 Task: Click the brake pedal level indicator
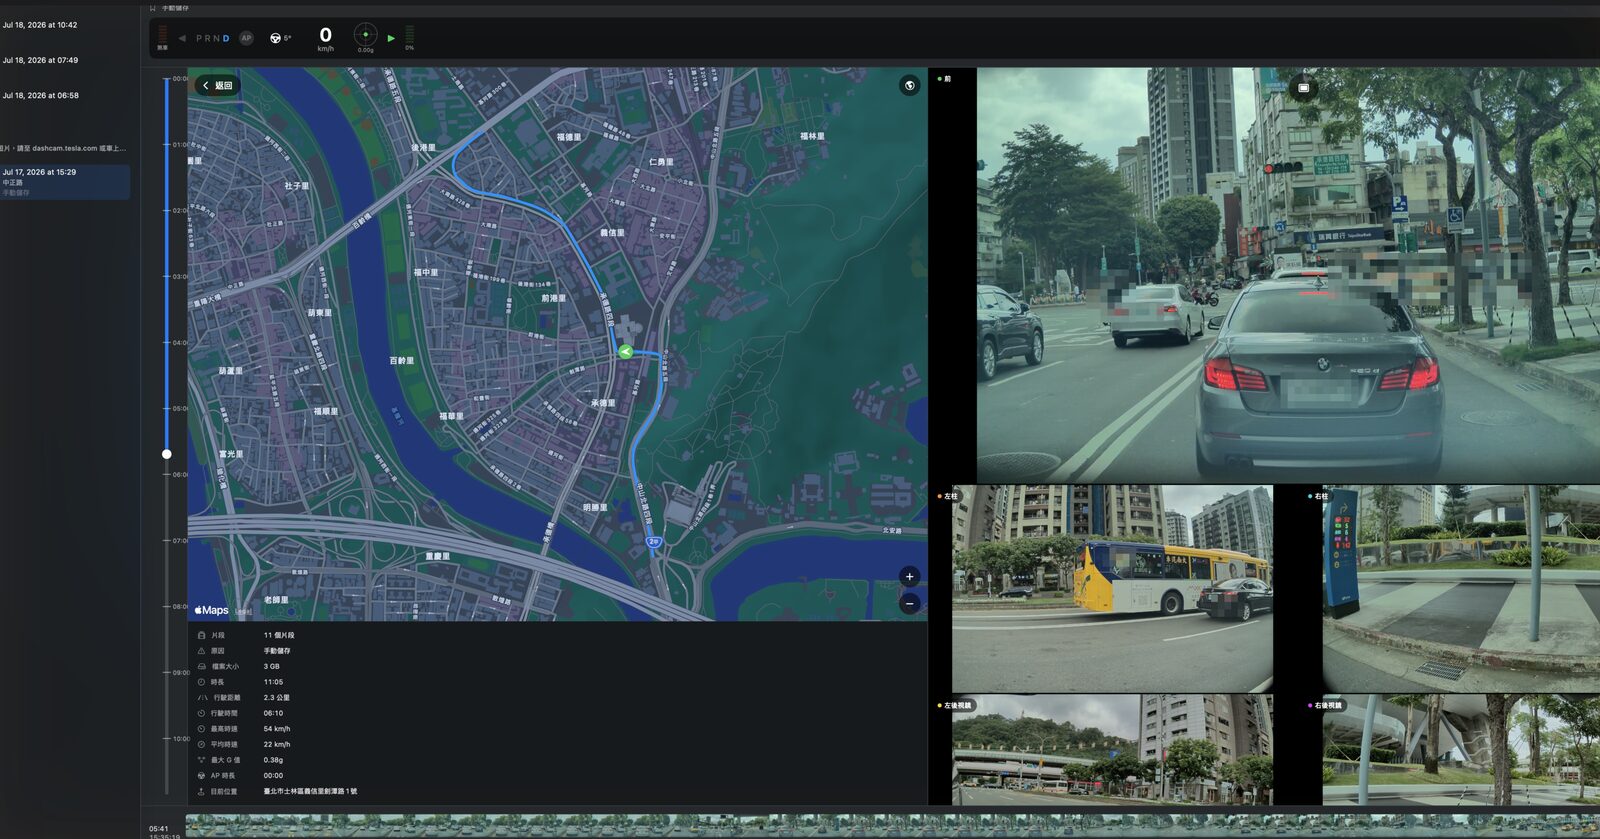tap(162, 36)
